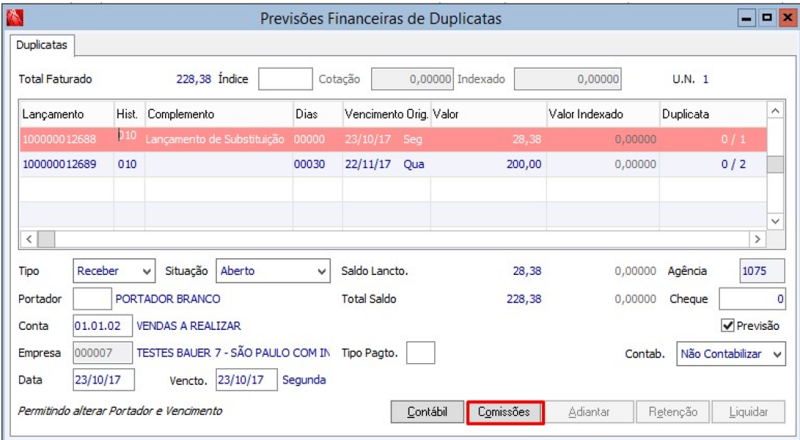The height and width of the screenshot is (440, 800).
Task: Click the Lançamento column header
Action: click(x=66, y=114)
